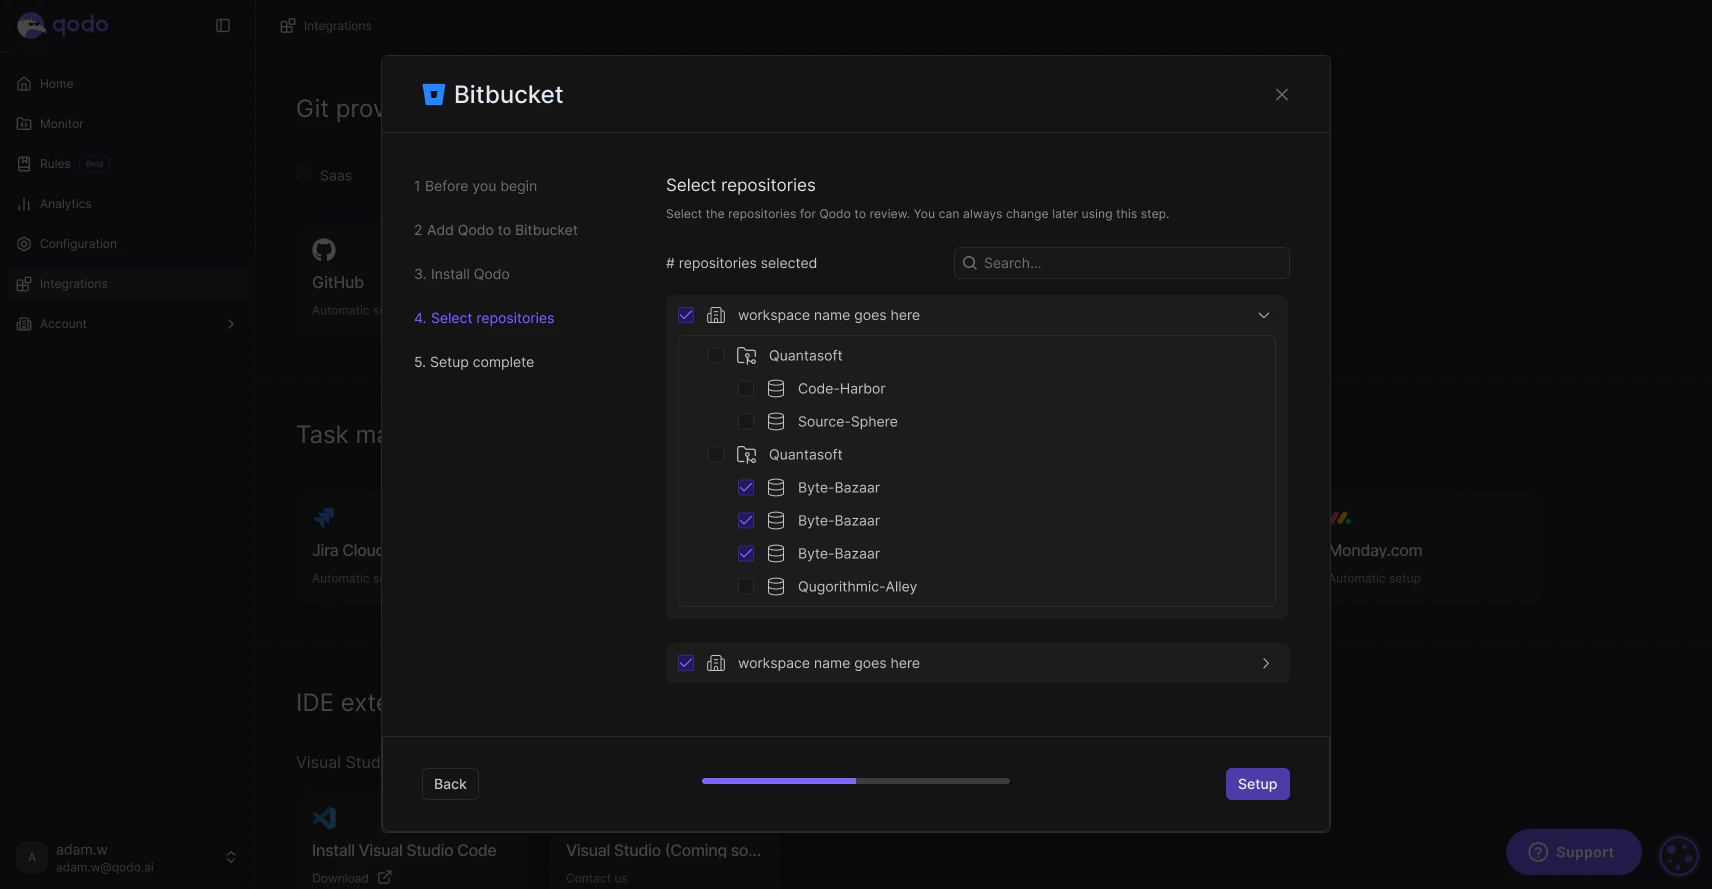Viewport: 1712px width, 889px height.
Task: Toggle the collapsed second workspace checkbox
Action: tap(686, 663)
